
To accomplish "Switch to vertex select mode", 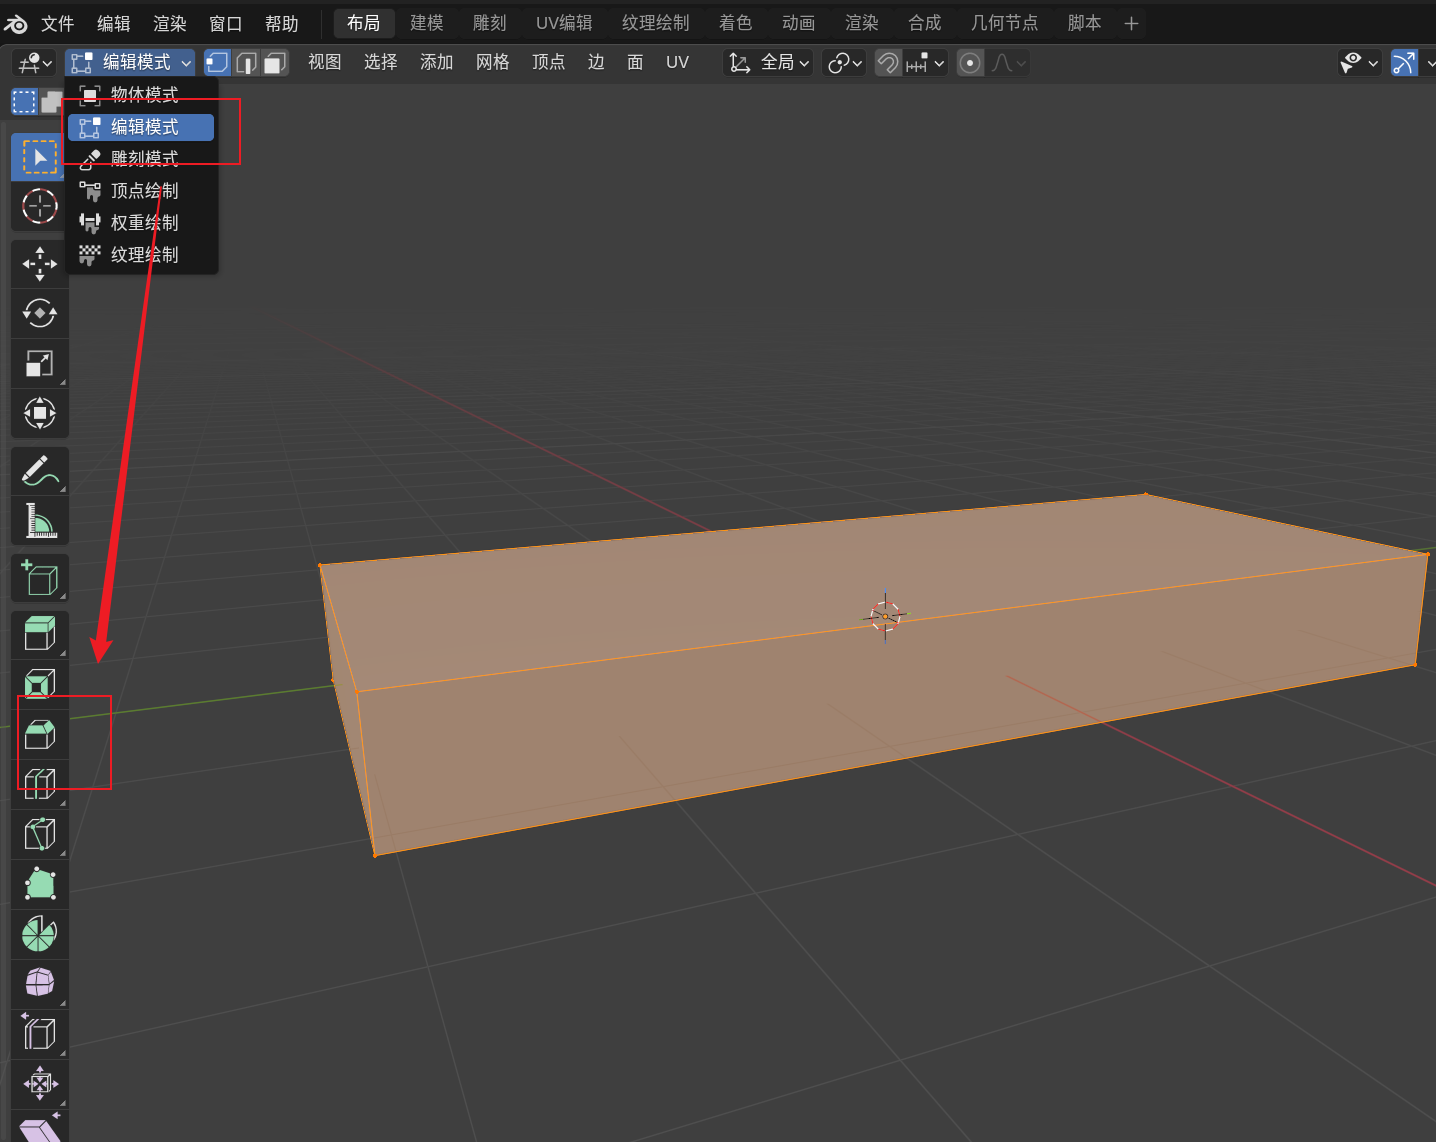I will tap(217, 63).
